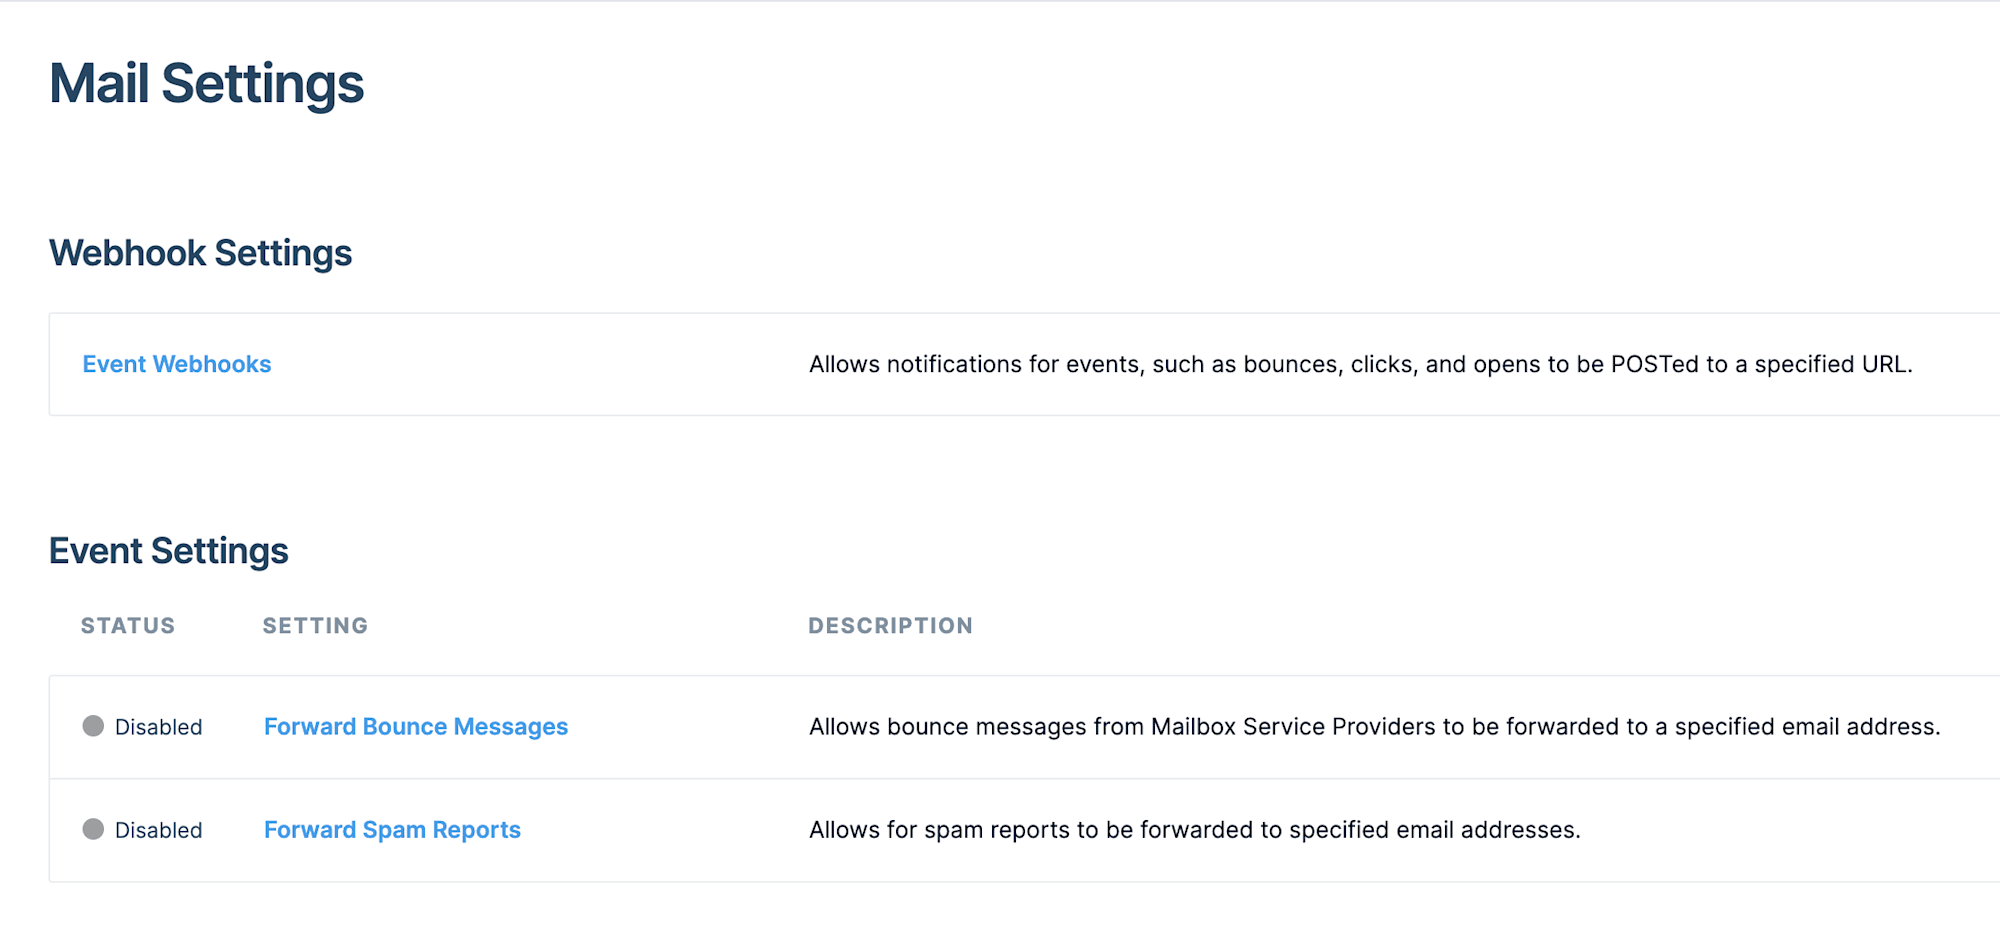Click the STATUS column header
The image size is (2000, 942).
[128, 626]
